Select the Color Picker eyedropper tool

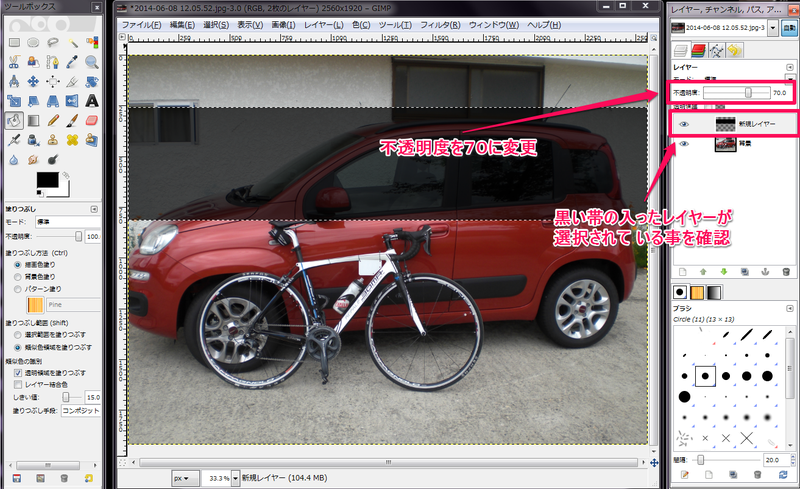(x=72, y=62)
